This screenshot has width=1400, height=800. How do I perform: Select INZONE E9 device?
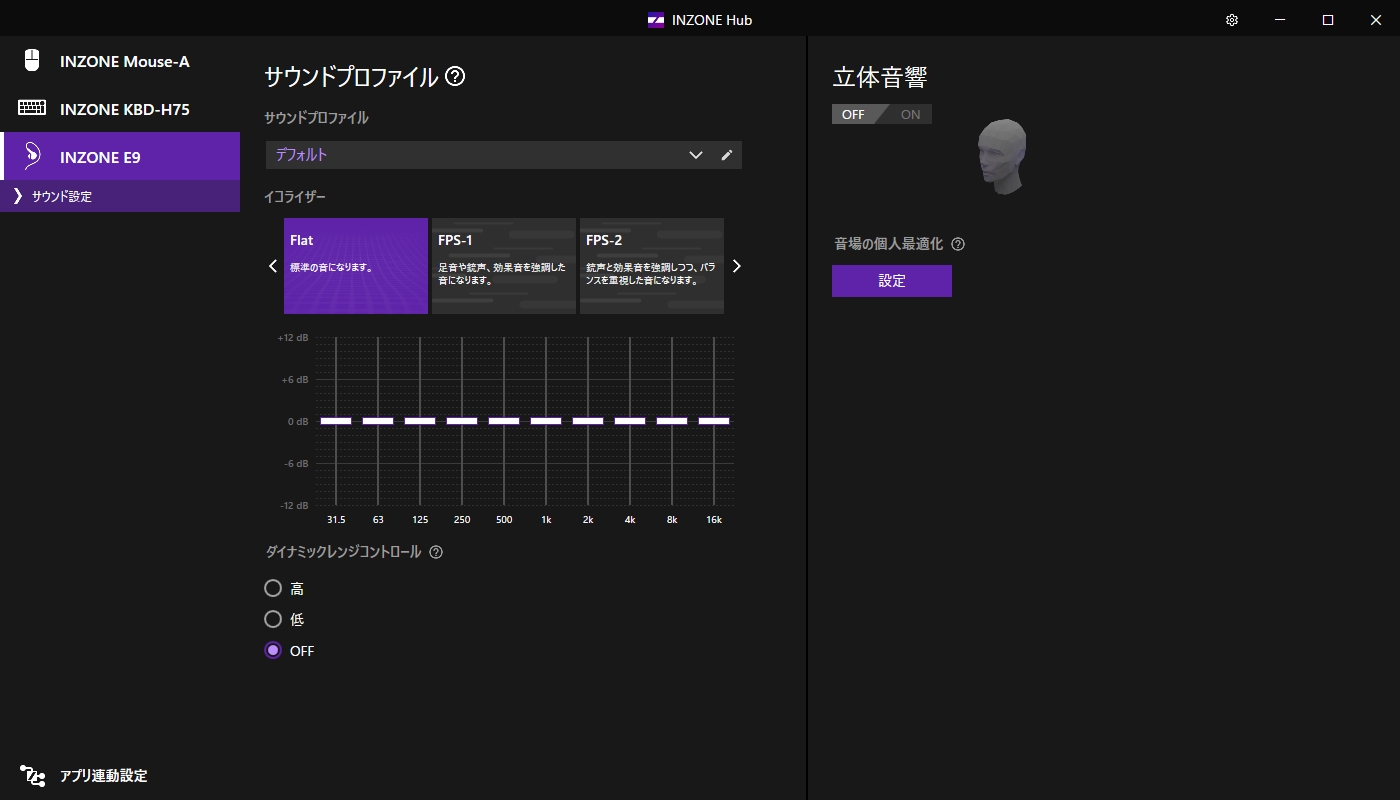click(x=120, y=156)
